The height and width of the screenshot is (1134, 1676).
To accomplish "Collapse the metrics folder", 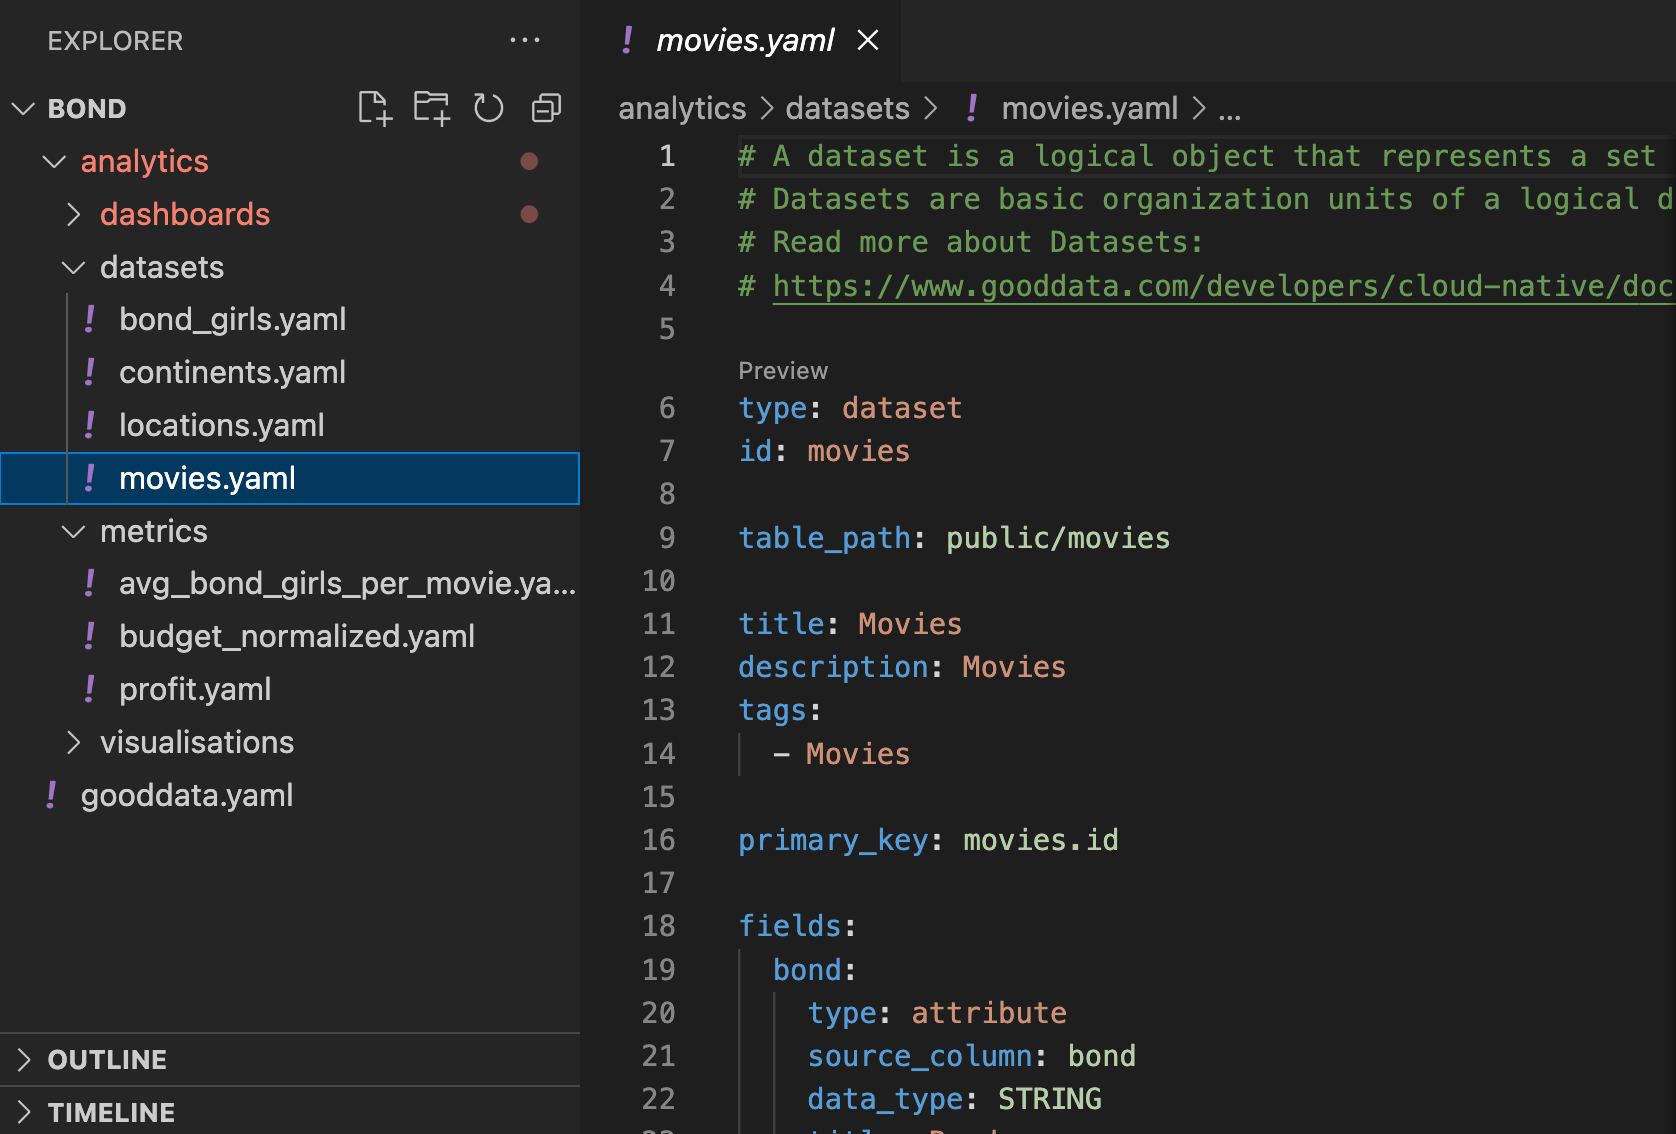I will [72, 531].
